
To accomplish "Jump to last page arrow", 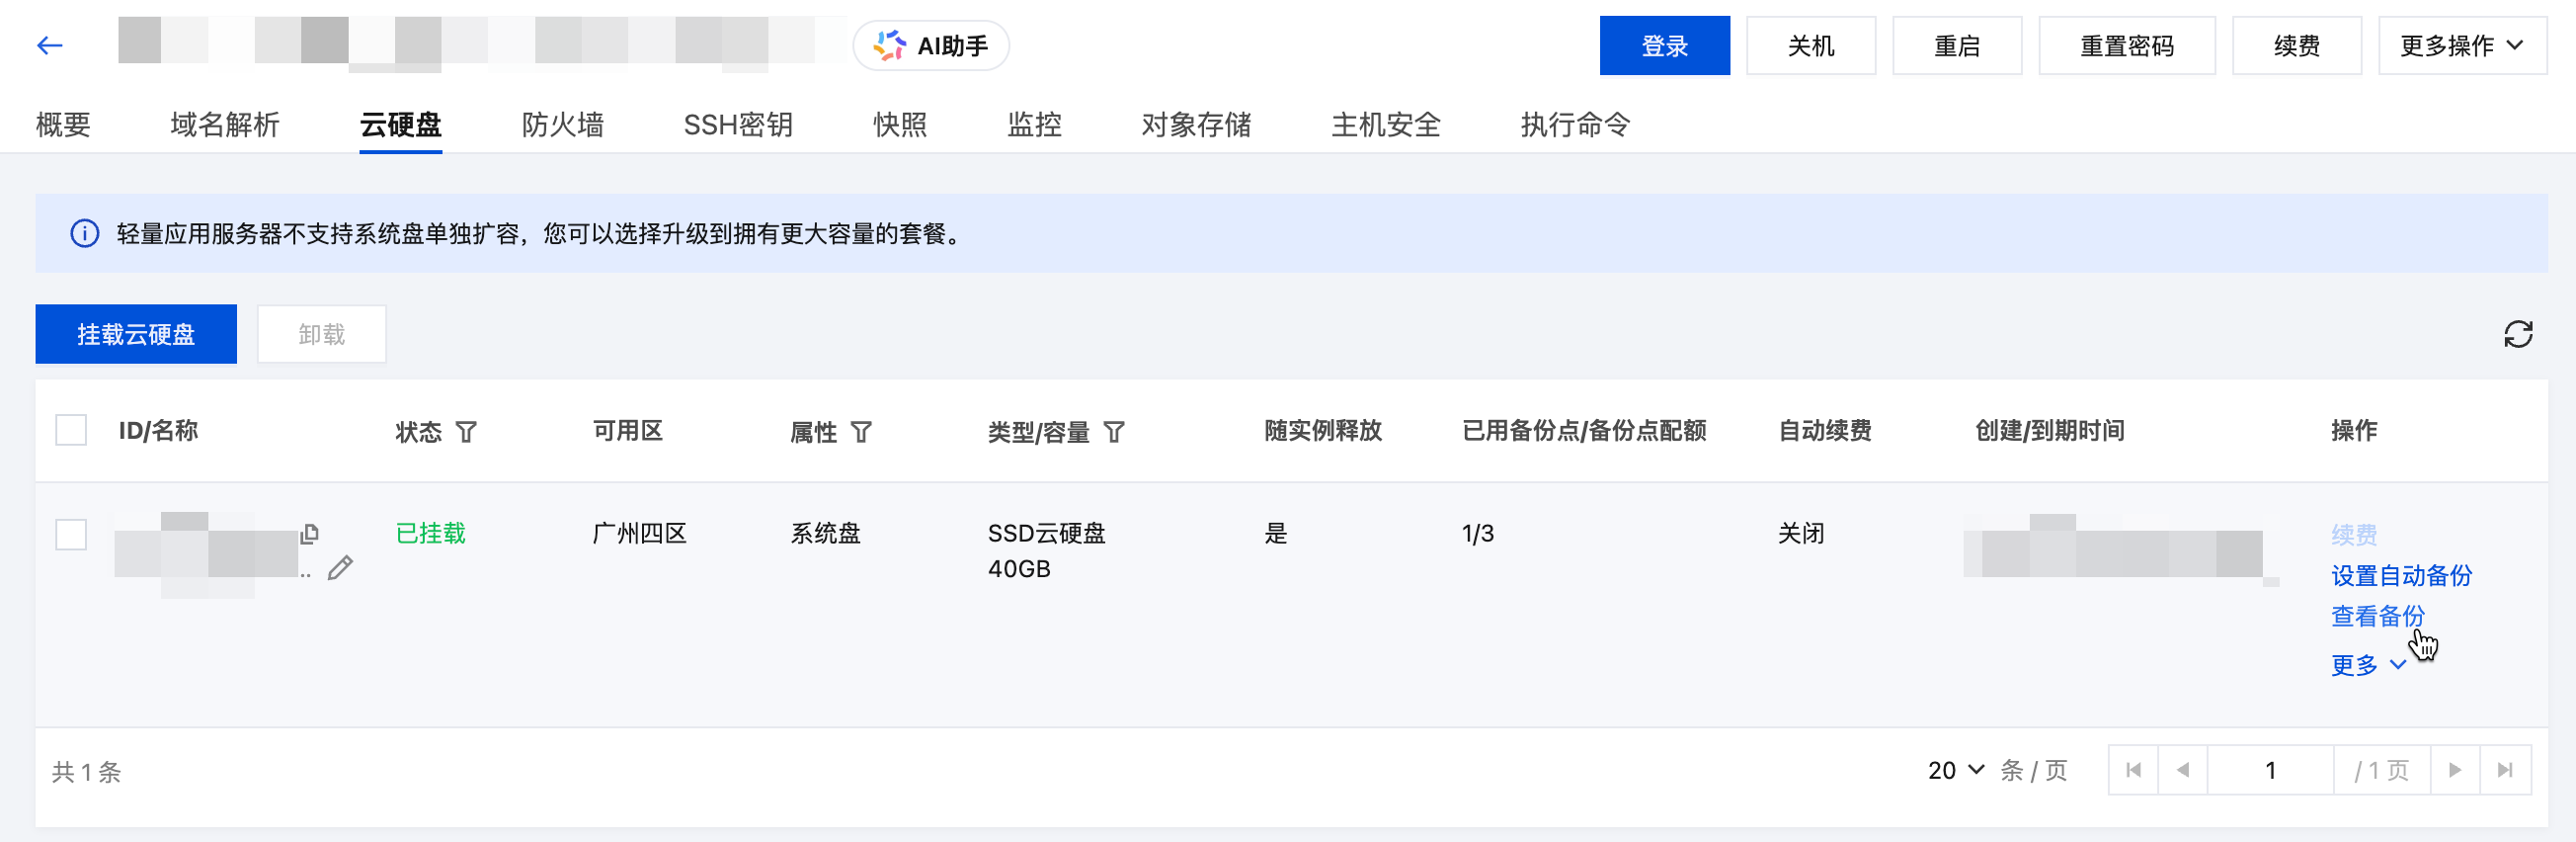I will [x=2505, y=770].
